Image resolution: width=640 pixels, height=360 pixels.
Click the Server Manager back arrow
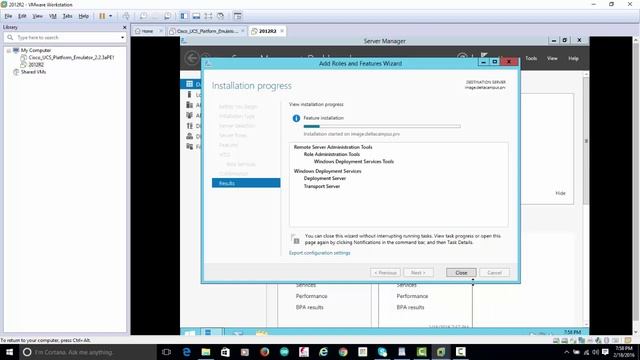click(x=192, y=58)
